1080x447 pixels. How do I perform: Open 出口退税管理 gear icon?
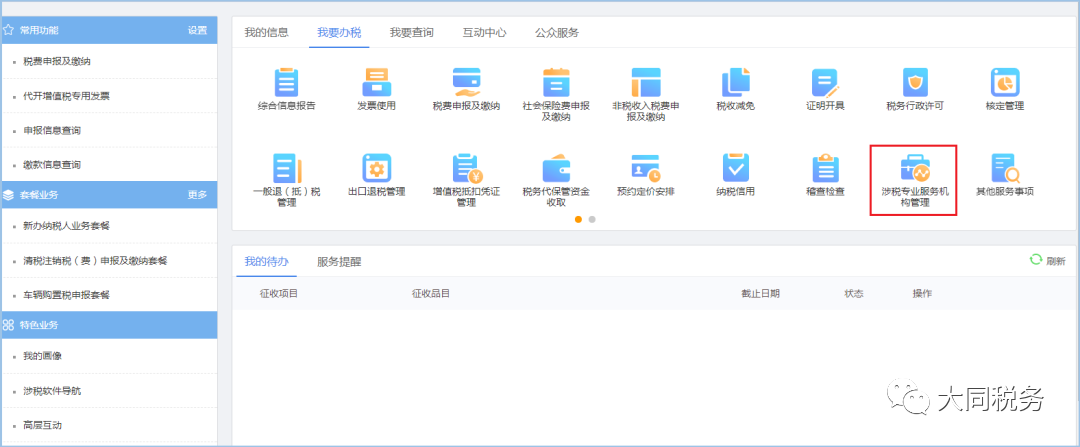[377, 168]
